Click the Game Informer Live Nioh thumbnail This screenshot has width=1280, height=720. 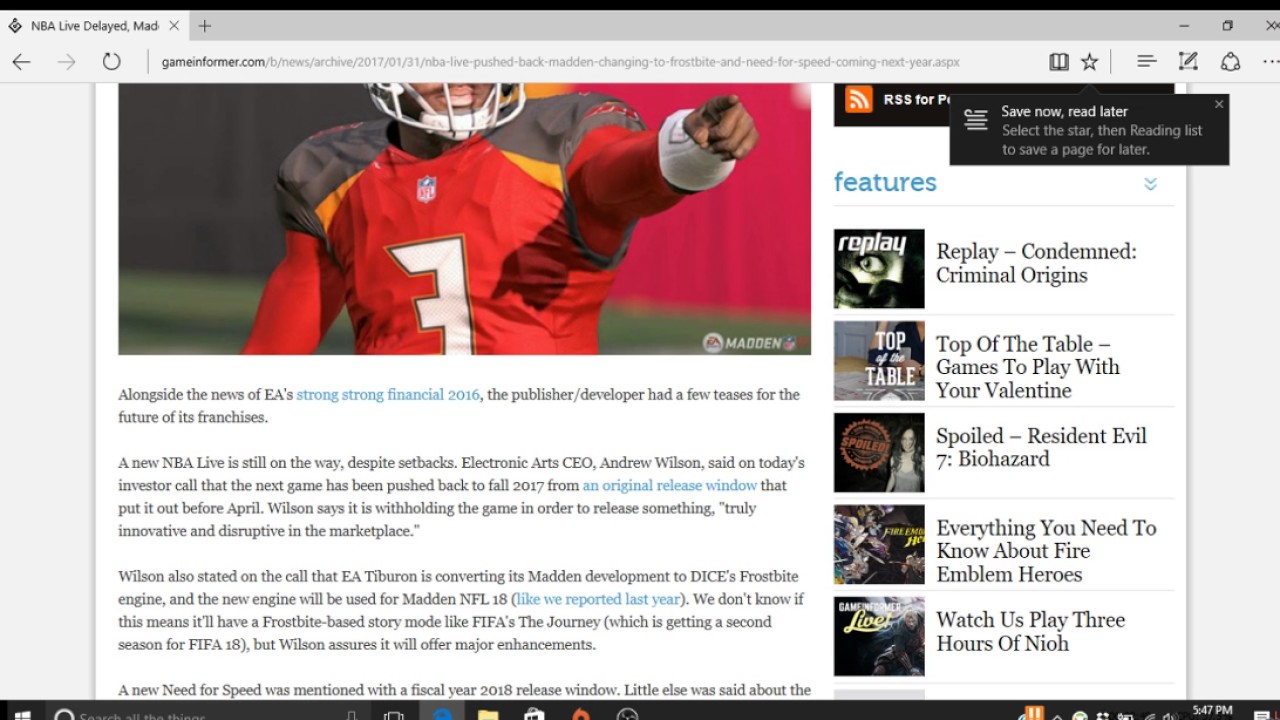pos(879,637)
